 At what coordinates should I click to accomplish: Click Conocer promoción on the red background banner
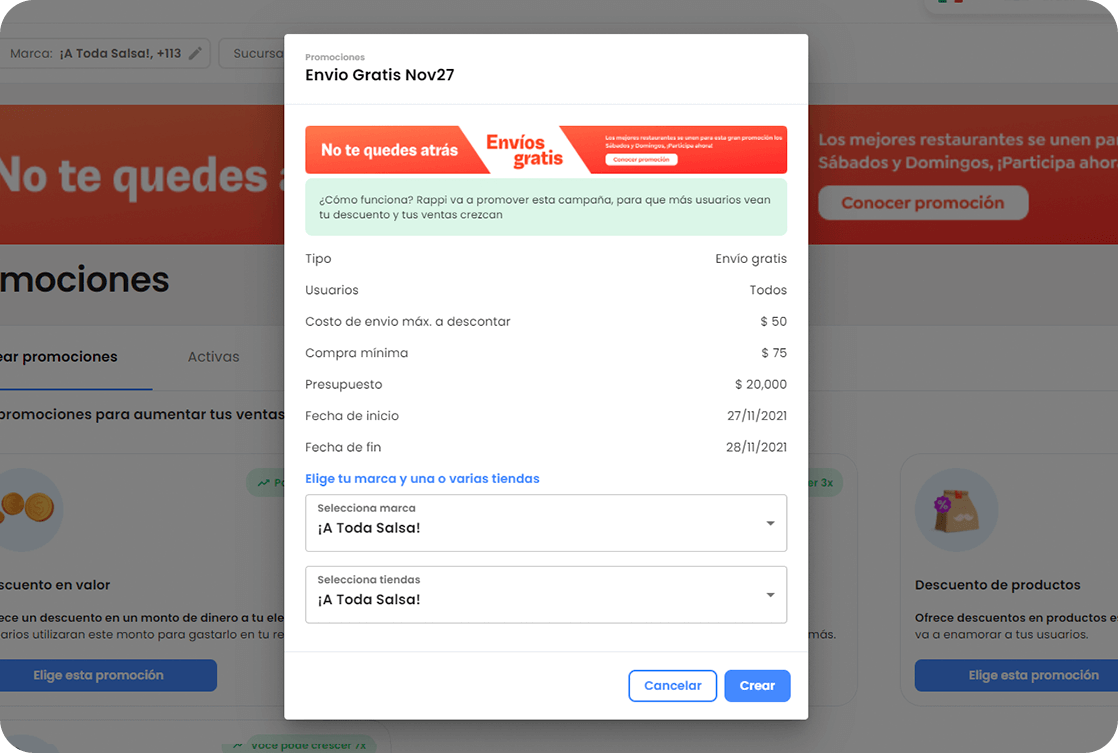coord(923,202)
